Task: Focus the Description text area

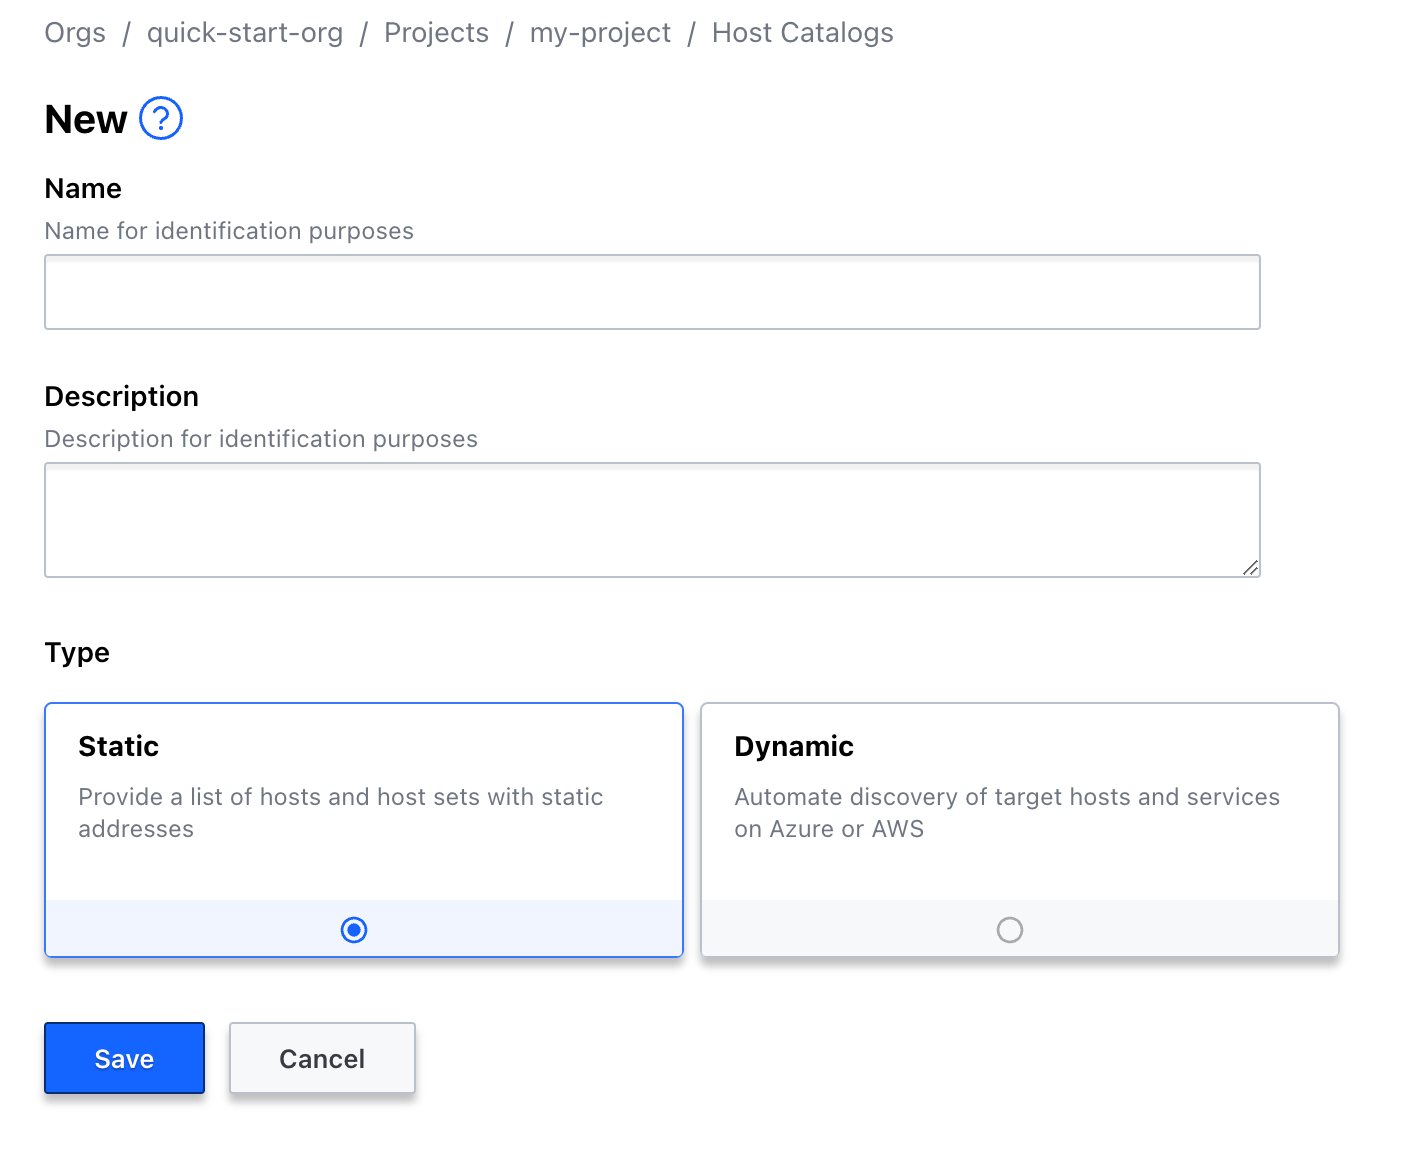Action: click(x=651, y=519)
